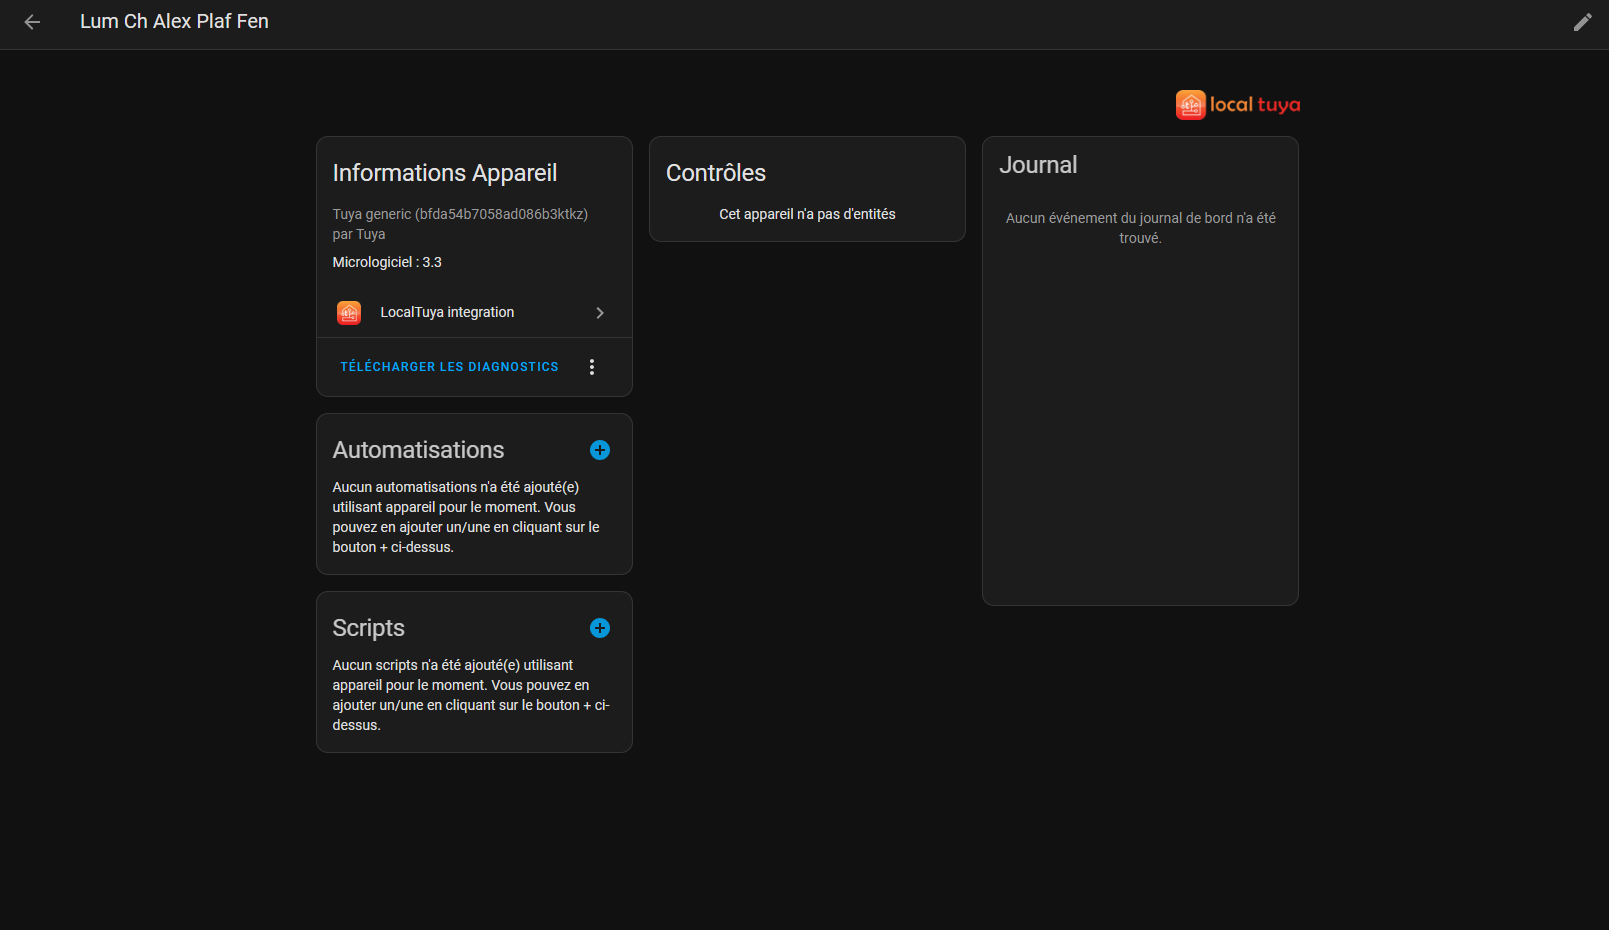Click the Journal card heading

click(x=1038, y=165)
